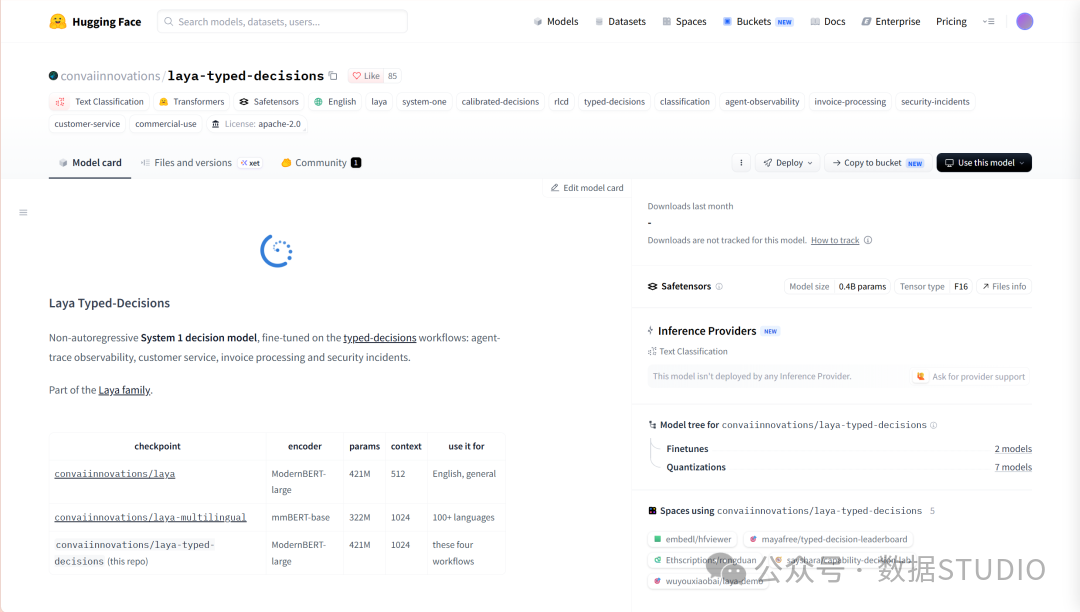Open convaiinnovations/laya checkpoint link
This screenshot has width=1080, height=612.
pos(114,474)
